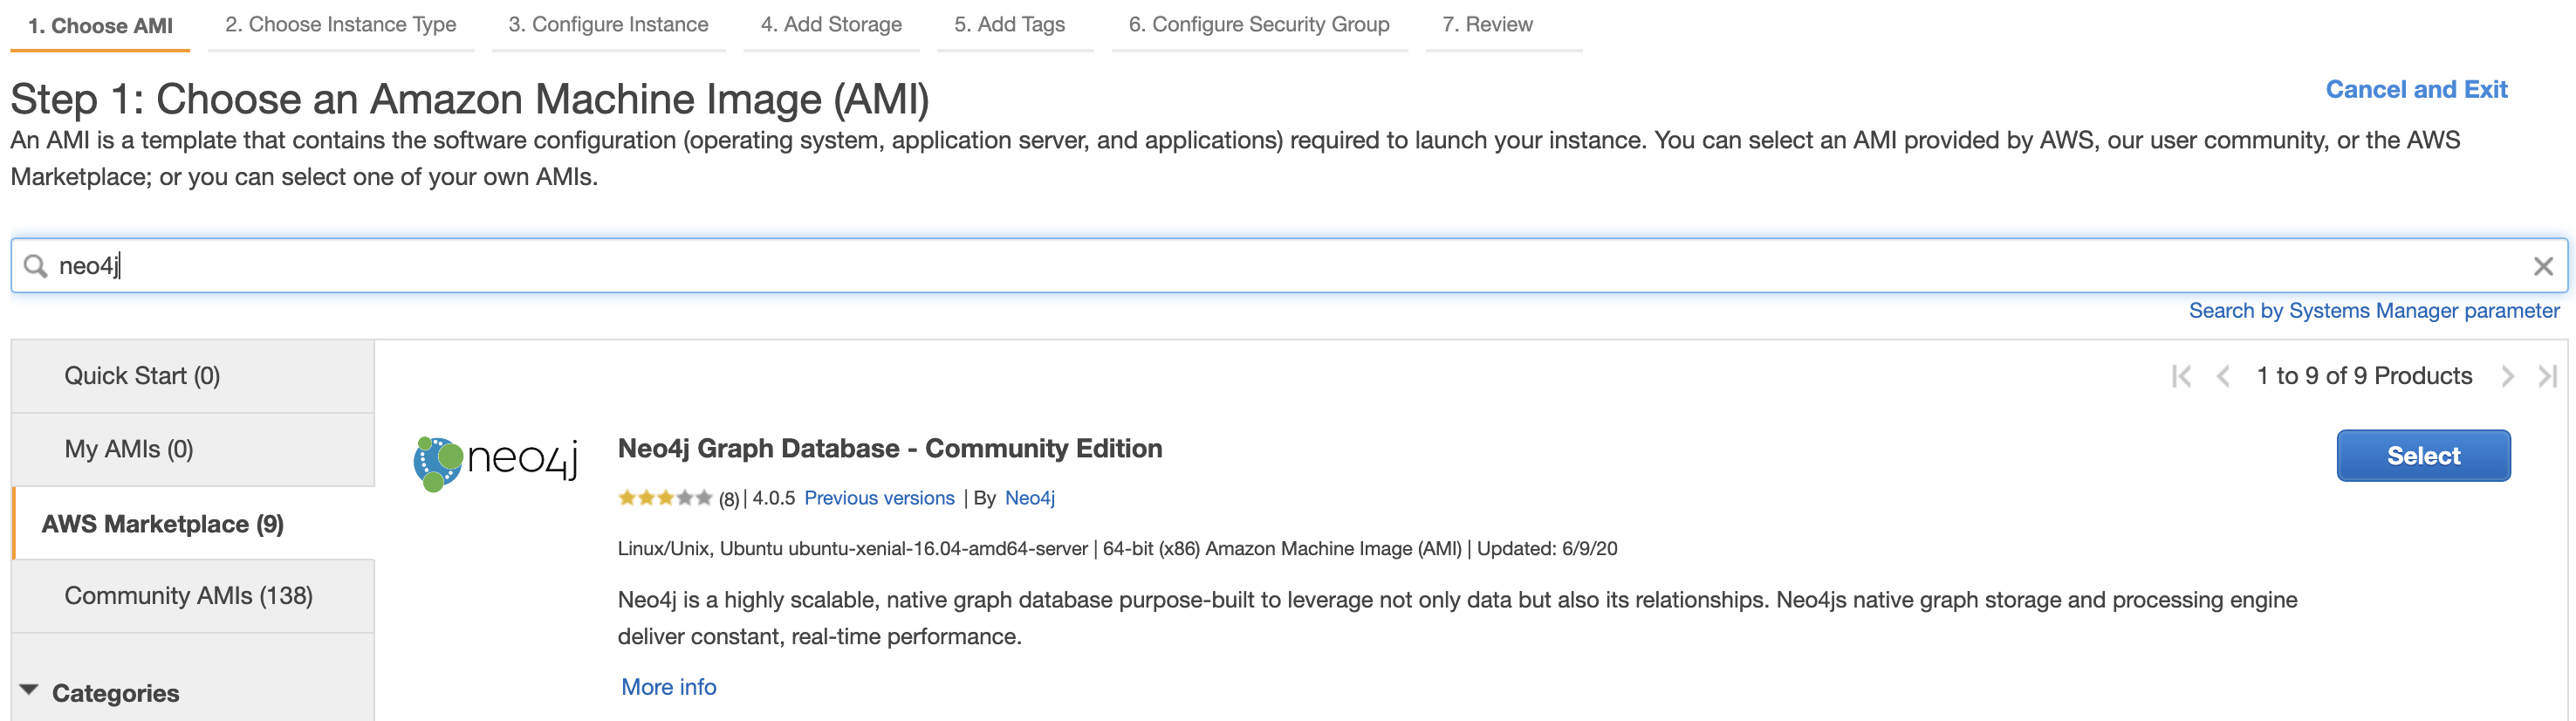This screenshot has width=2576, height=721.
Task: Open the Choose AMI step tab
Action: [x=100, y=26]
